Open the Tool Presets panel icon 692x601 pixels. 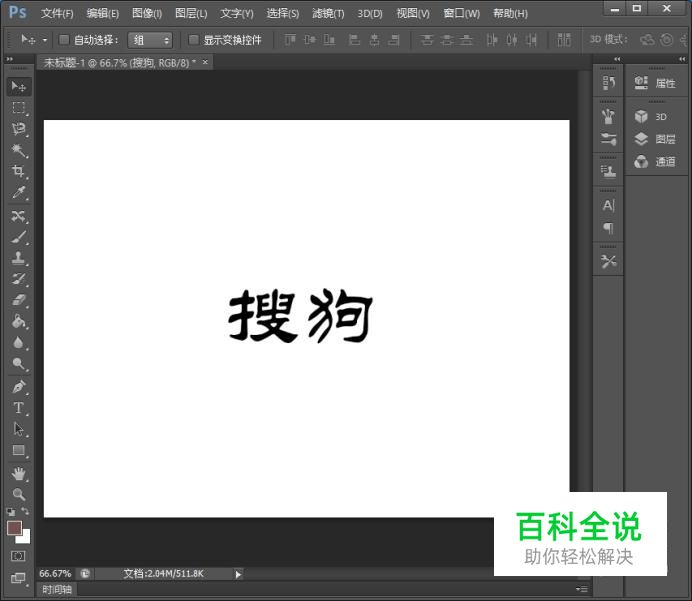pyautogui.click(x=609, y=262)
